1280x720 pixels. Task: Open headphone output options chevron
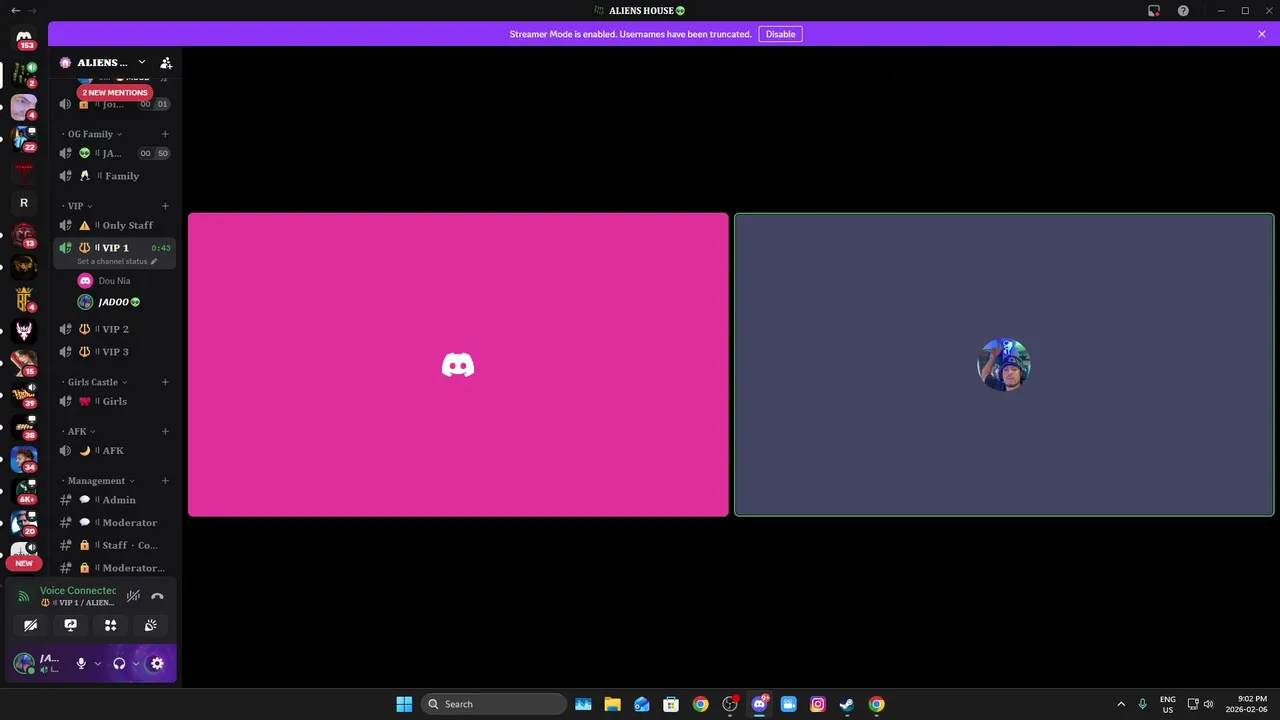(135, 664)
